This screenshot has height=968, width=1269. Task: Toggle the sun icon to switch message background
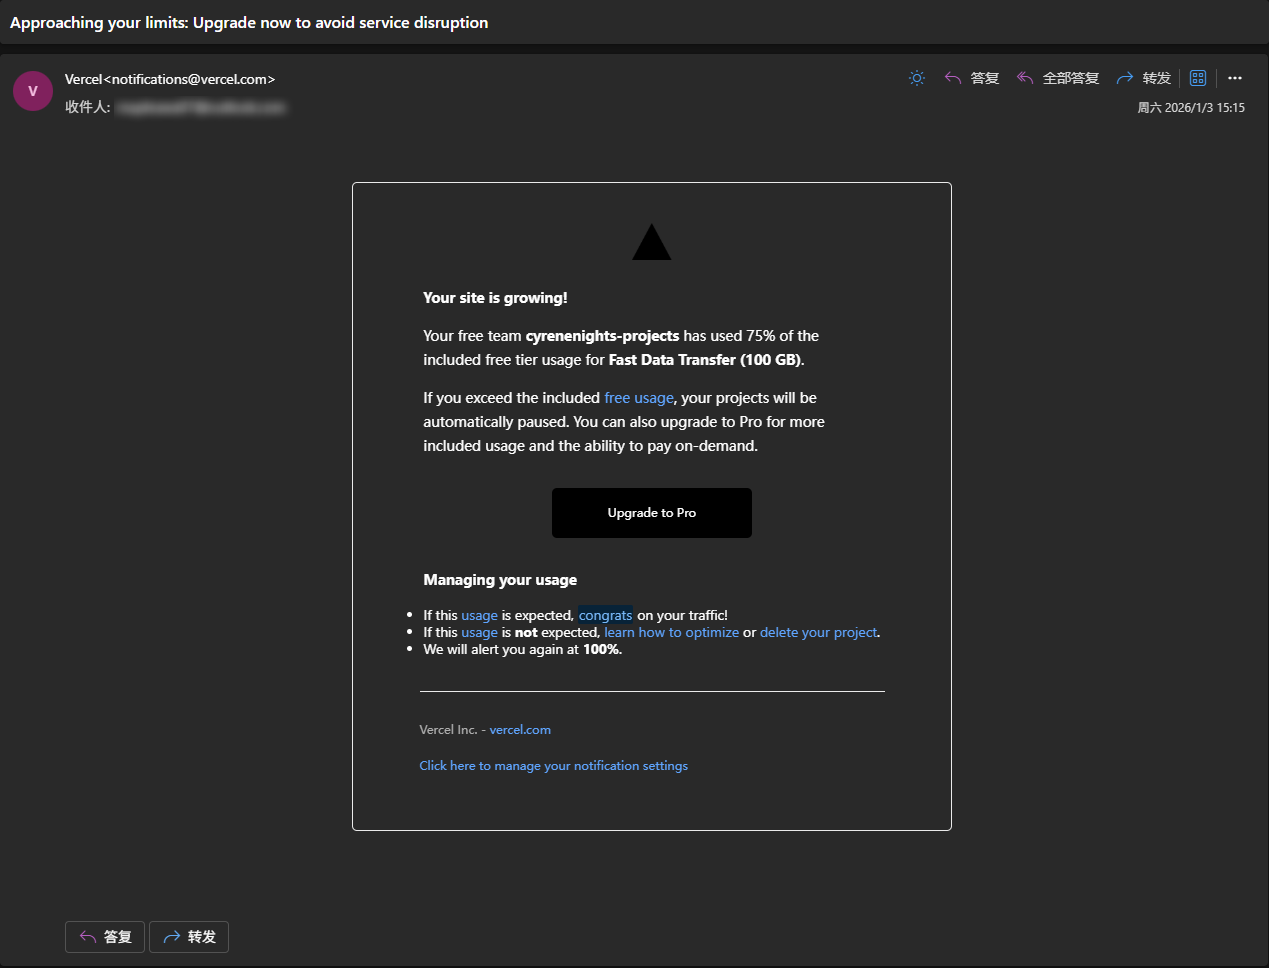pyautogui.click(x=917, y=78)
